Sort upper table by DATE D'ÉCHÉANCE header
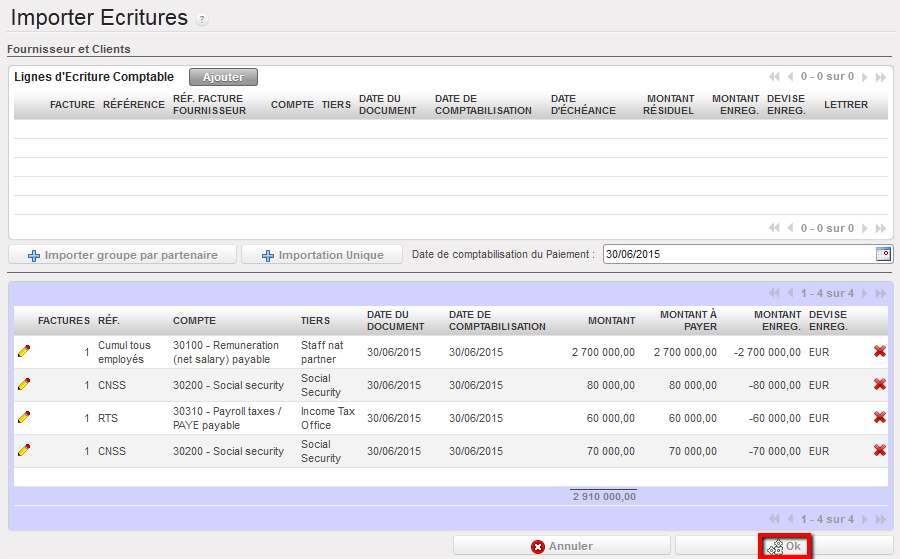Screen dimensions: 900x559 583,105
